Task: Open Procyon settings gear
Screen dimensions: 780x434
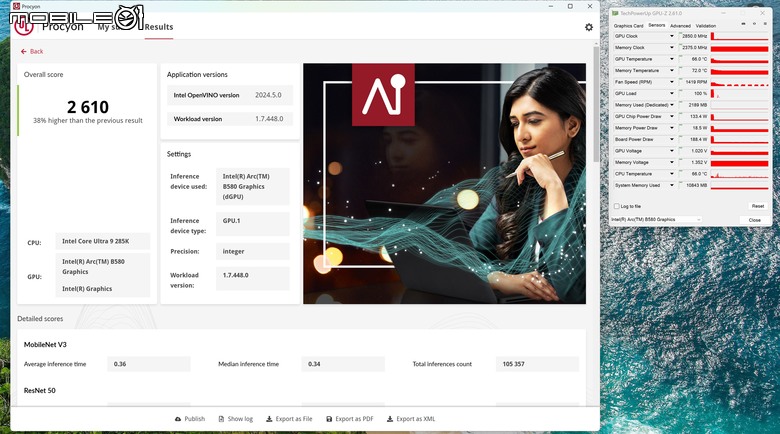Action: pyautogui.click(x=588, y=27)
